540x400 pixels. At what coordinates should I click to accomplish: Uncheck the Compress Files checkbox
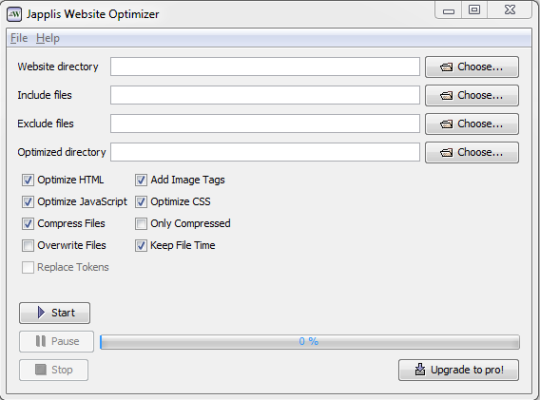click(28, 224)
